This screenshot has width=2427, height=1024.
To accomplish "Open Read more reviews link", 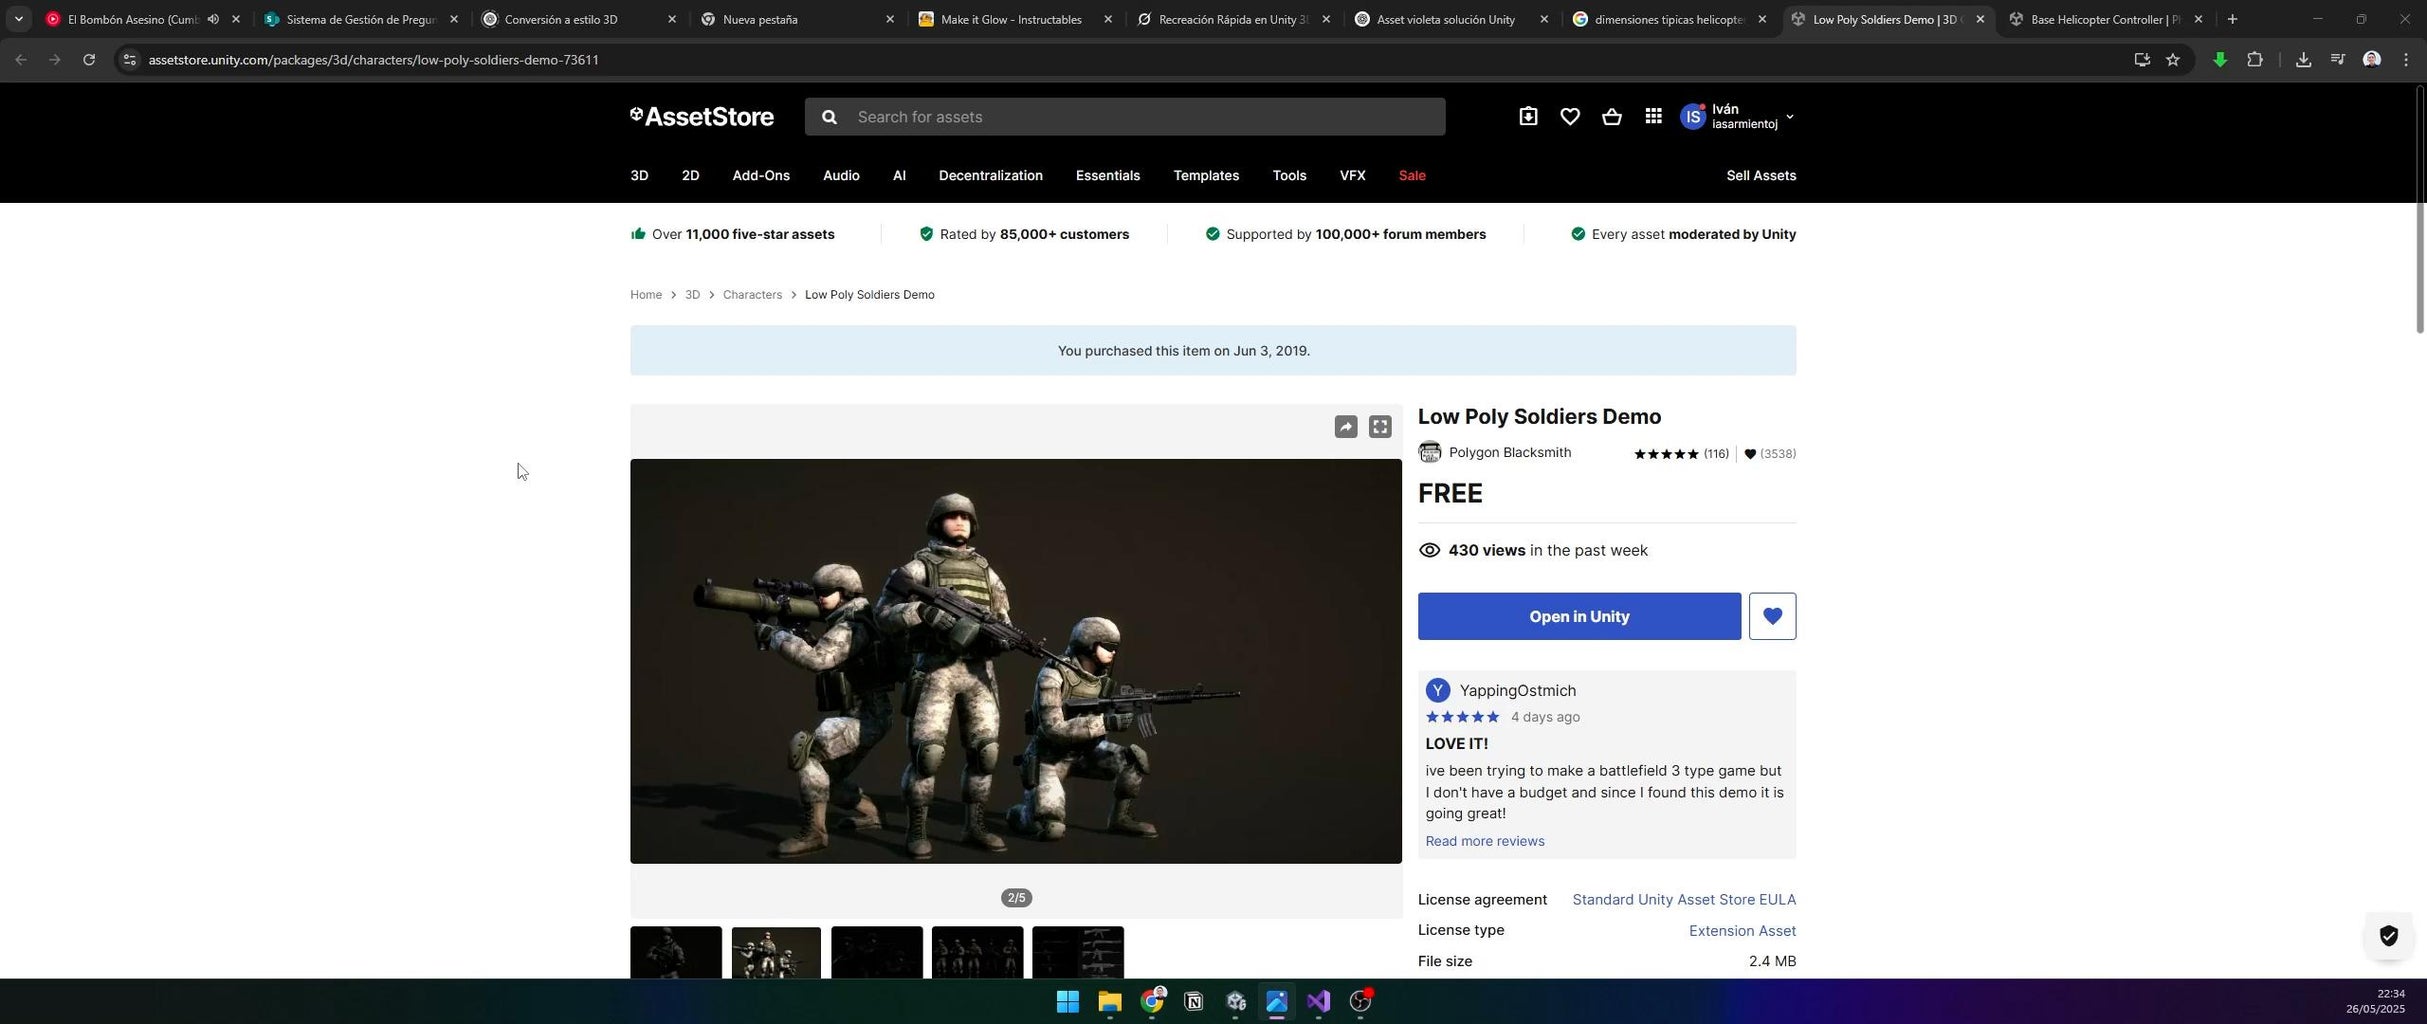I will click(x=1484, y=841).
